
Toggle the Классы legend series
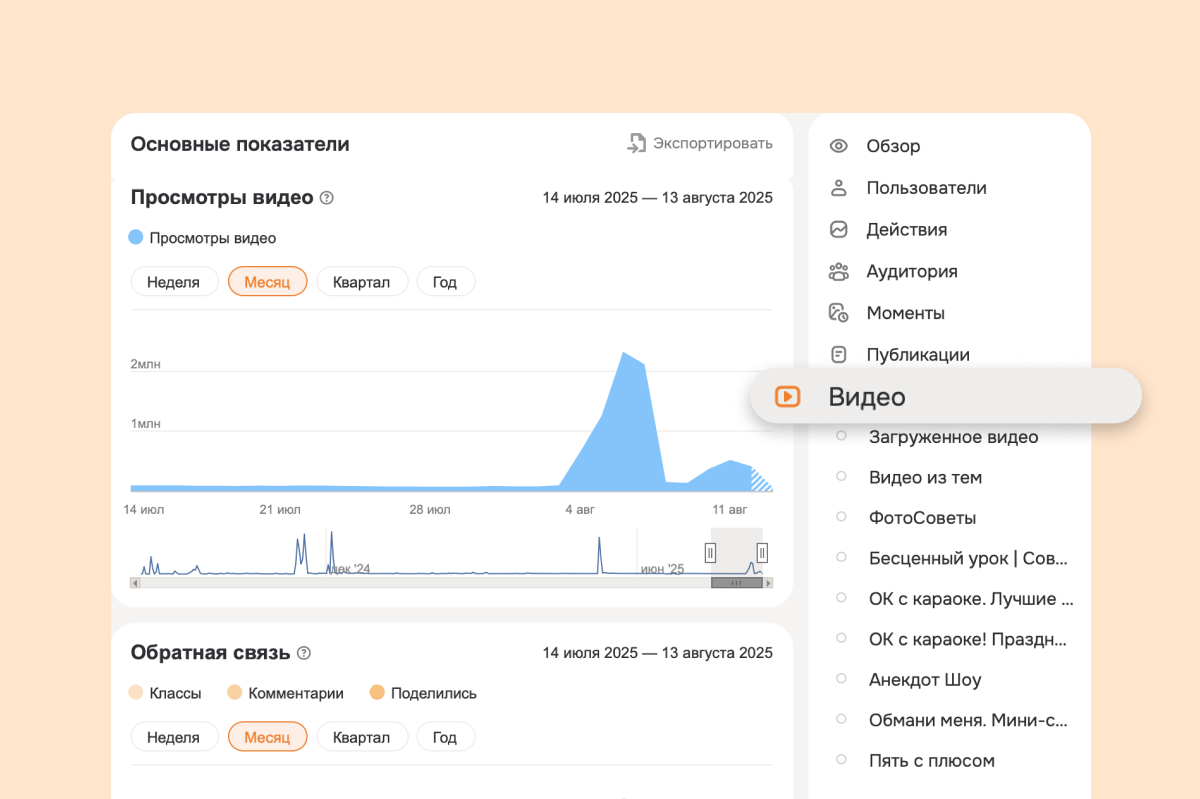pos(165,693)
